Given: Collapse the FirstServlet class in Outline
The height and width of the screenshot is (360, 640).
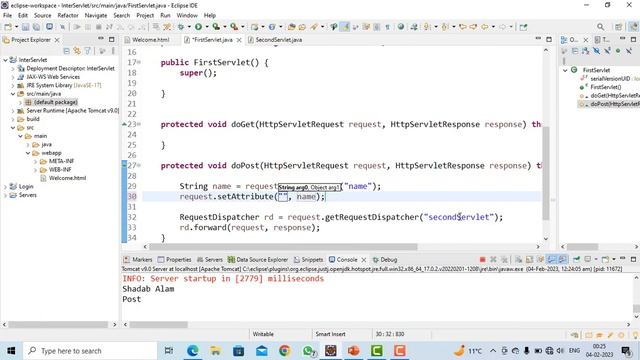Looking at the screenshot, I should pos(565,70).
